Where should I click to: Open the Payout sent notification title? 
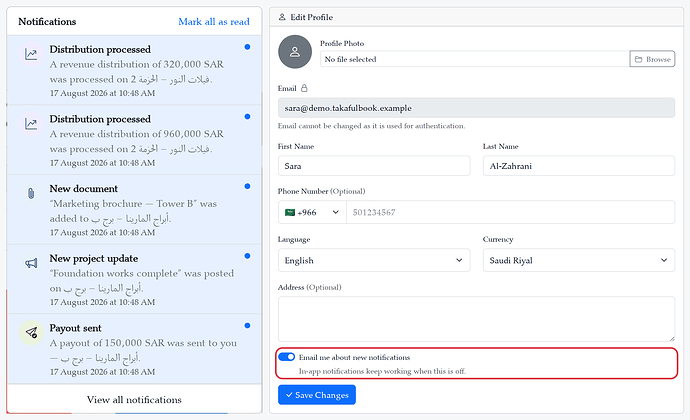tap(75, 328)
